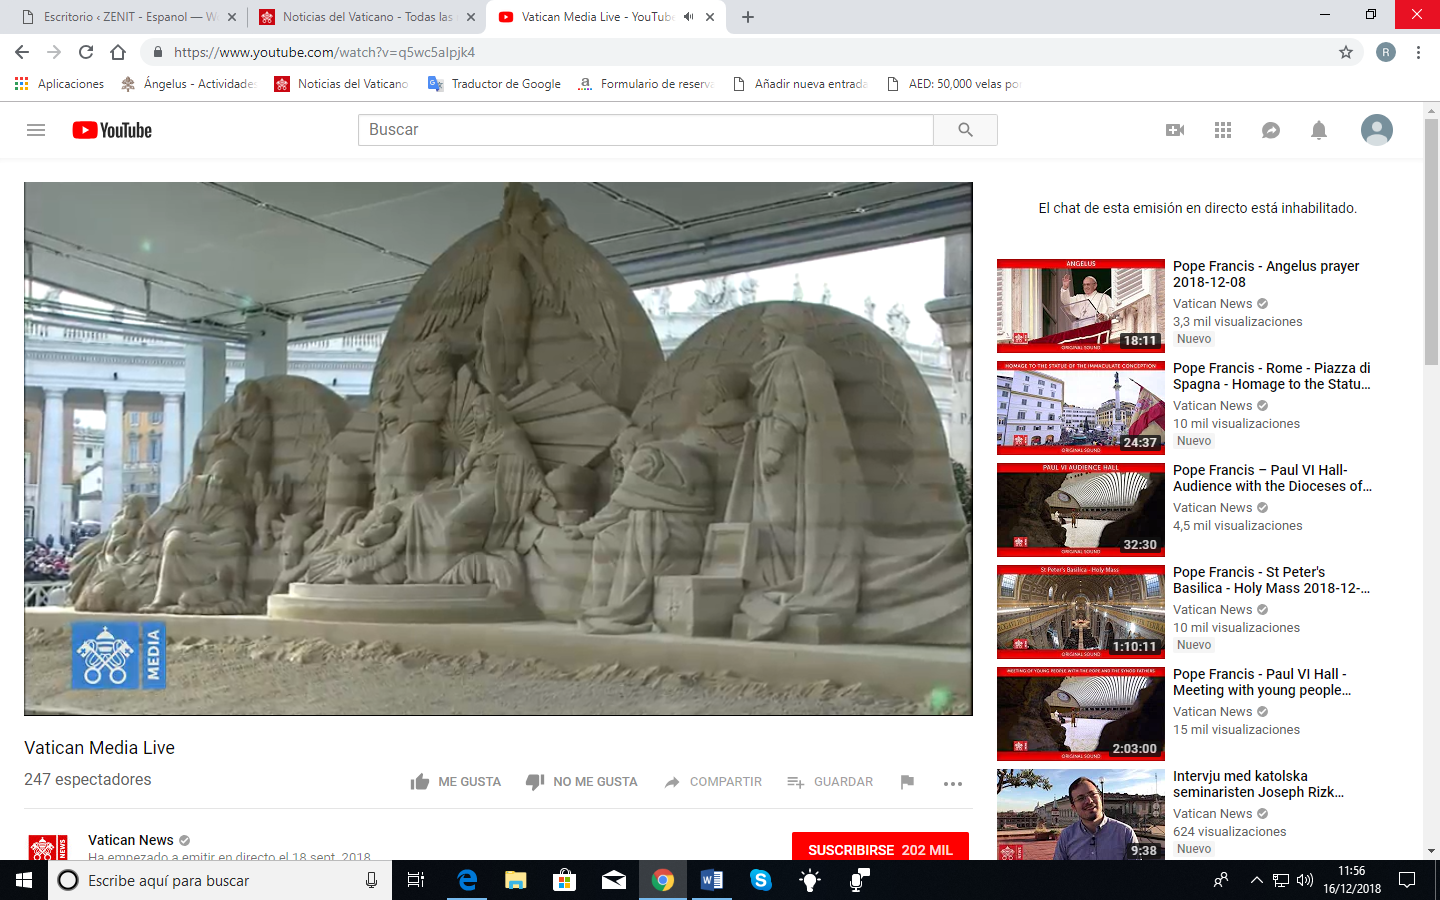The width and height of the screenshot is (1440, 900).
Task: Open the YouTube apps grid
Action: 1223,130
